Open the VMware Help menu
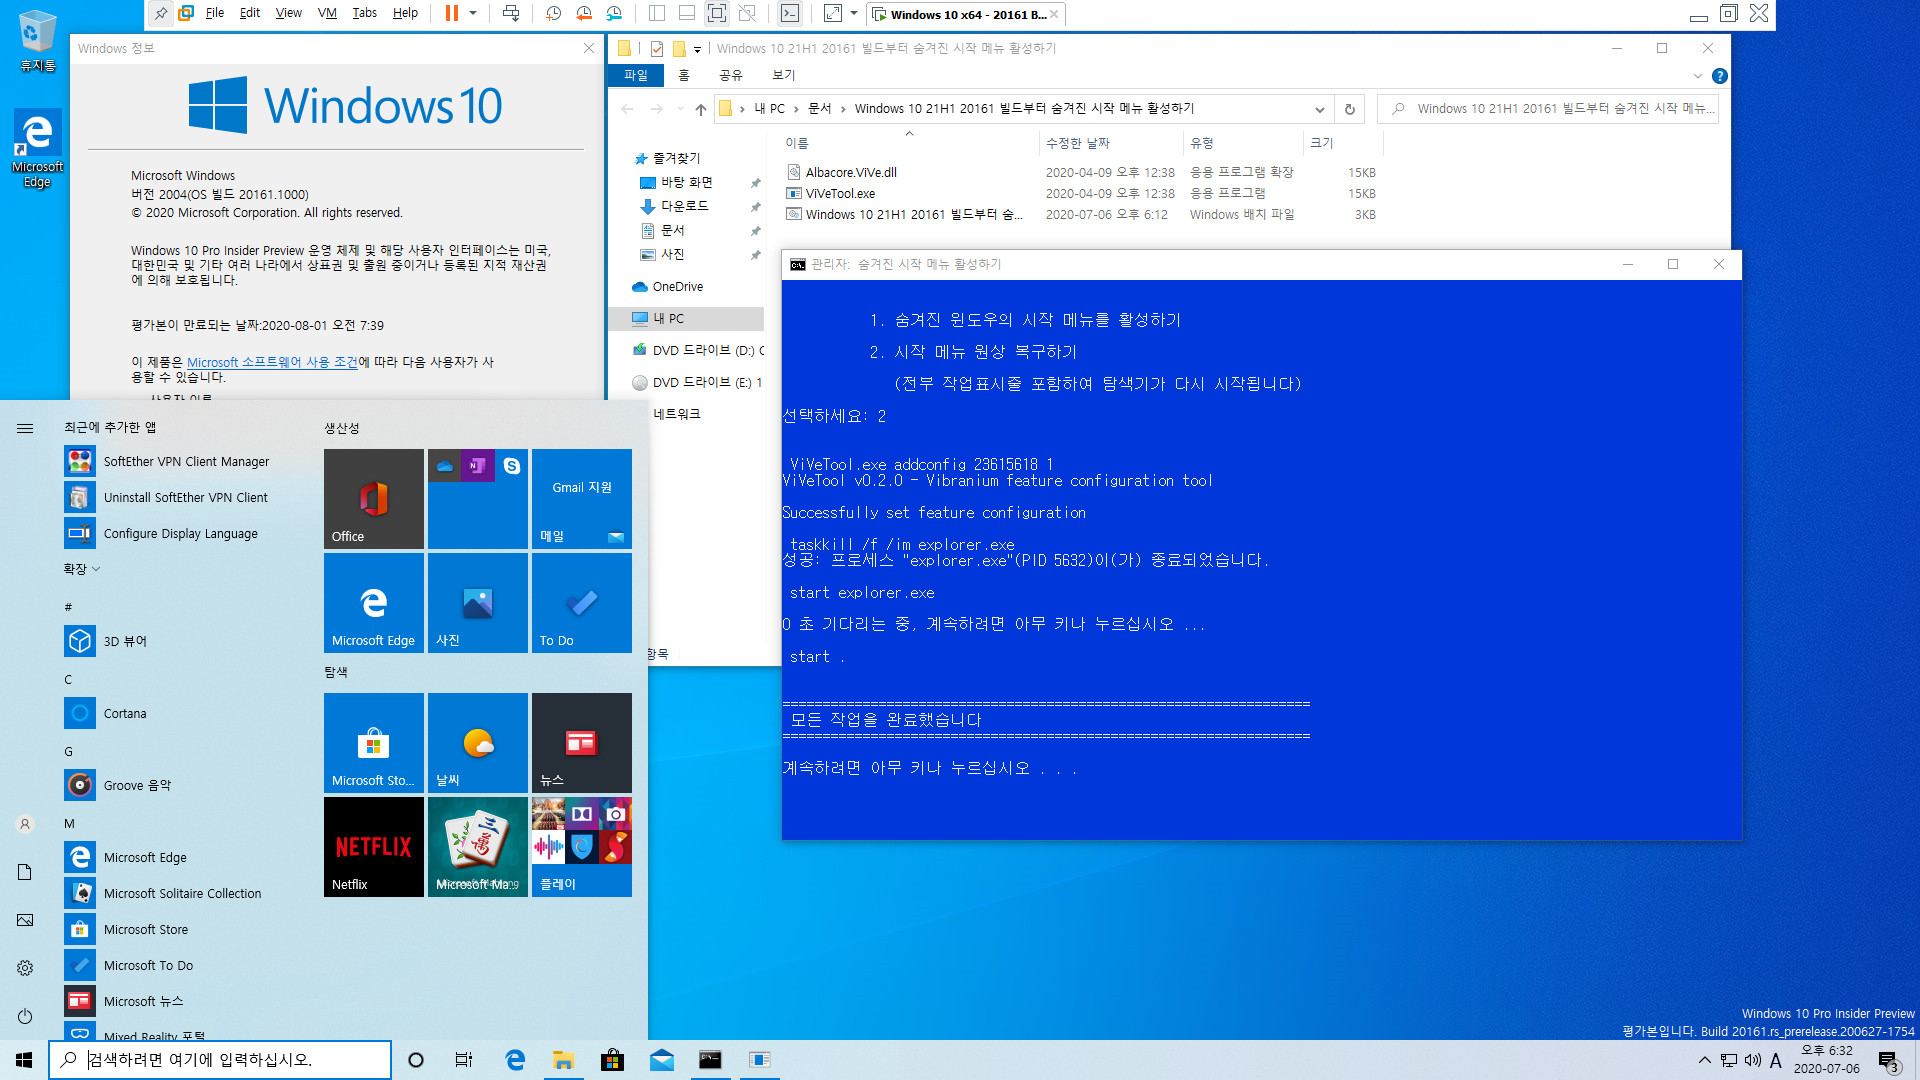Screen dimensions: 1920x1080 click(x=405, y=13)
